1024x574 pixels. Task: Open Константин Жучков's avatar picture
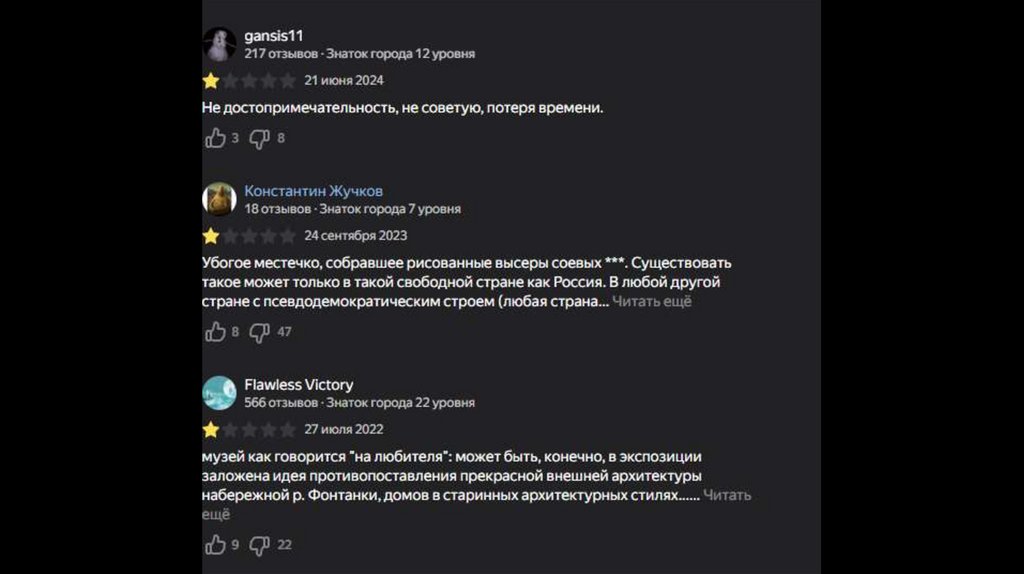(220, 199)
